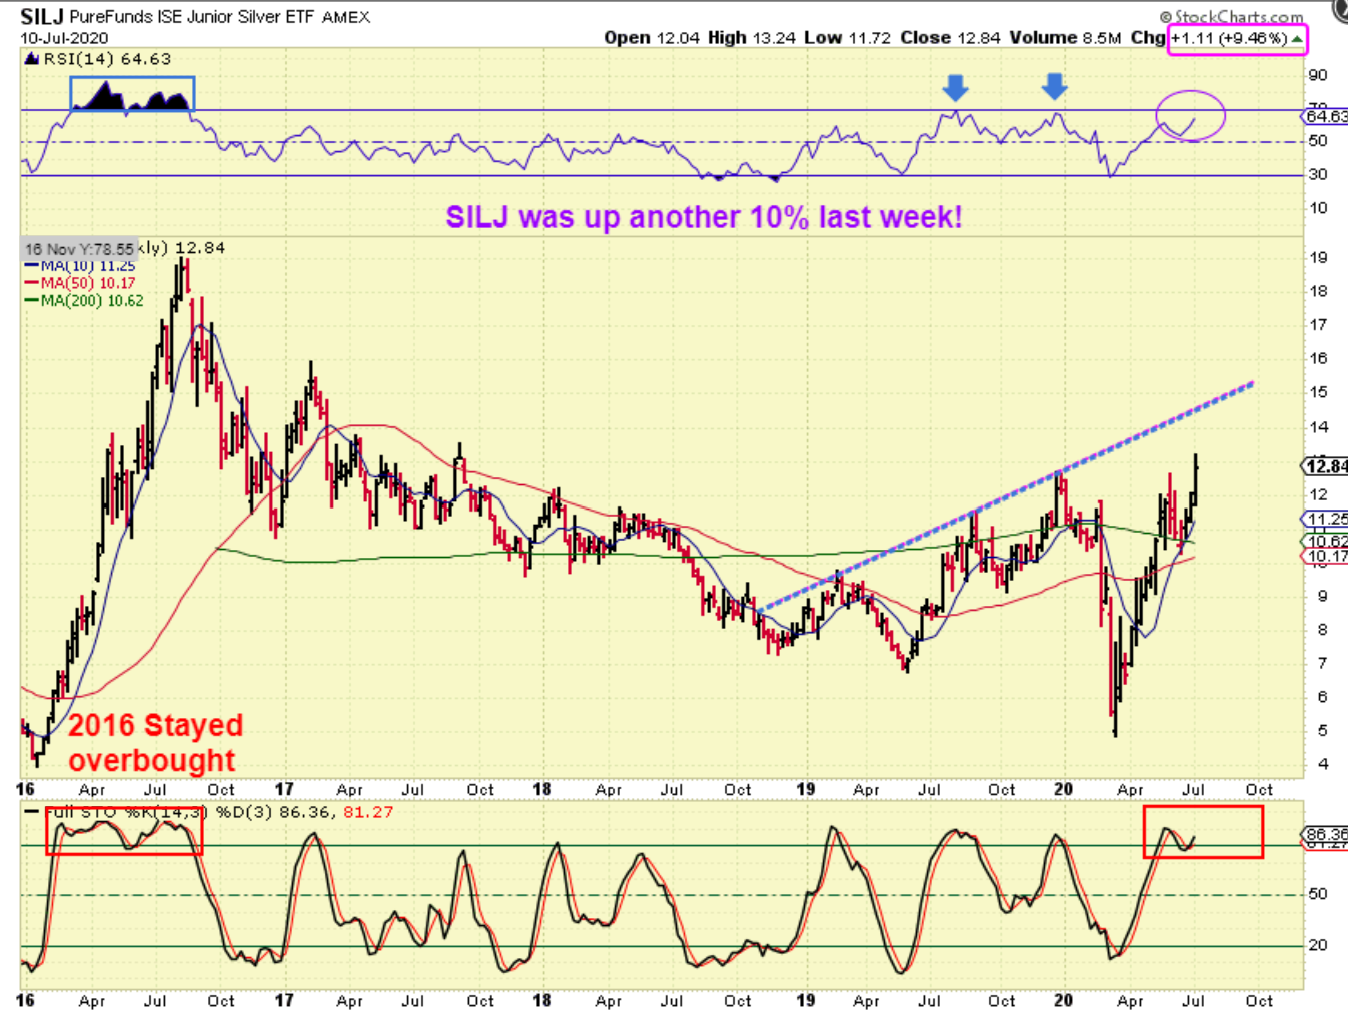Click price level 9 on the price axis
Viewport: 1348px width, 1012px height.
1322,596
